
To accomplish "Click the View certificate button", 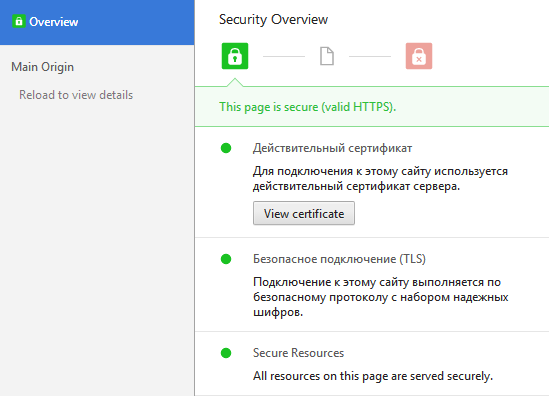I will coord(304,213).
